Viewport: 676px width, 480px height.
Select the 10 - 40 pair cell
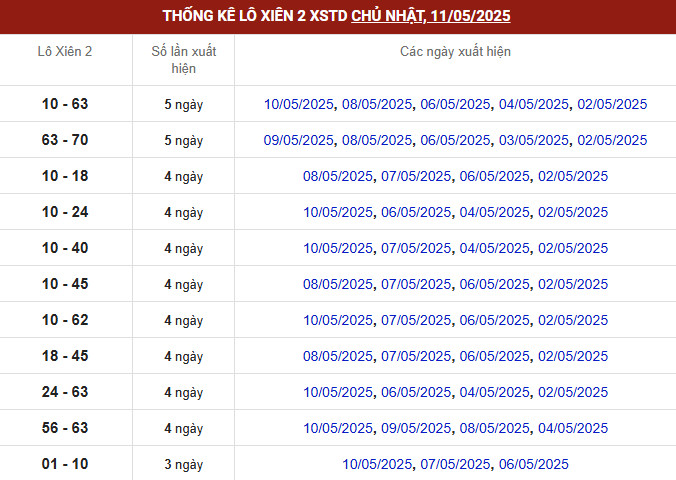coord(65,248)
